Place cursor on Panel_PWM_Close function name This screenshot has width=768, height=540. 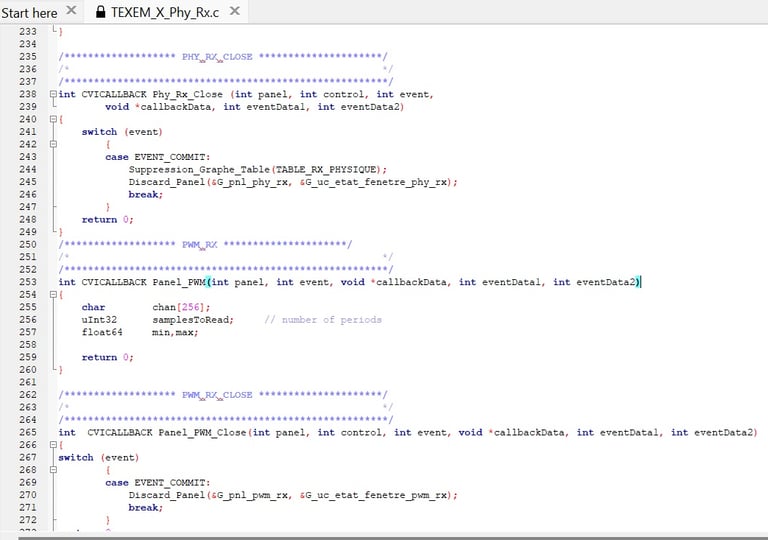202,432
